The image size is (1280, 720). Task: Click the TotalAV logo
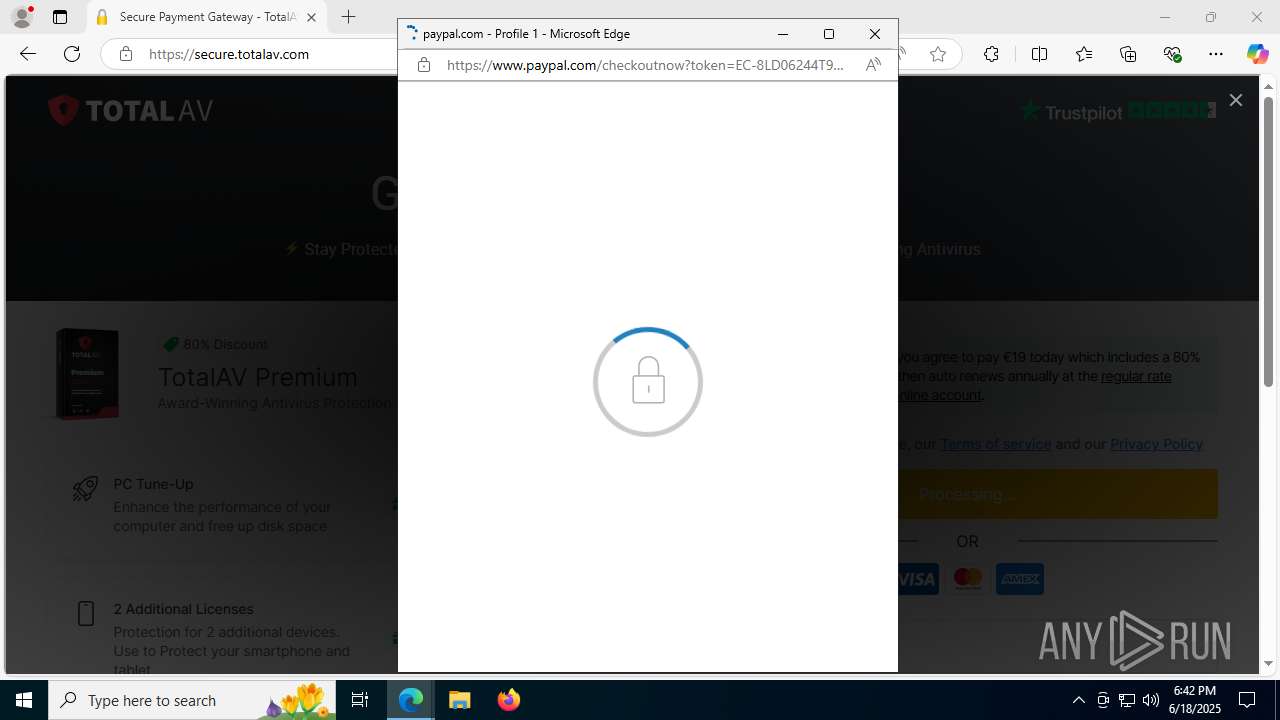click(131, 110)
